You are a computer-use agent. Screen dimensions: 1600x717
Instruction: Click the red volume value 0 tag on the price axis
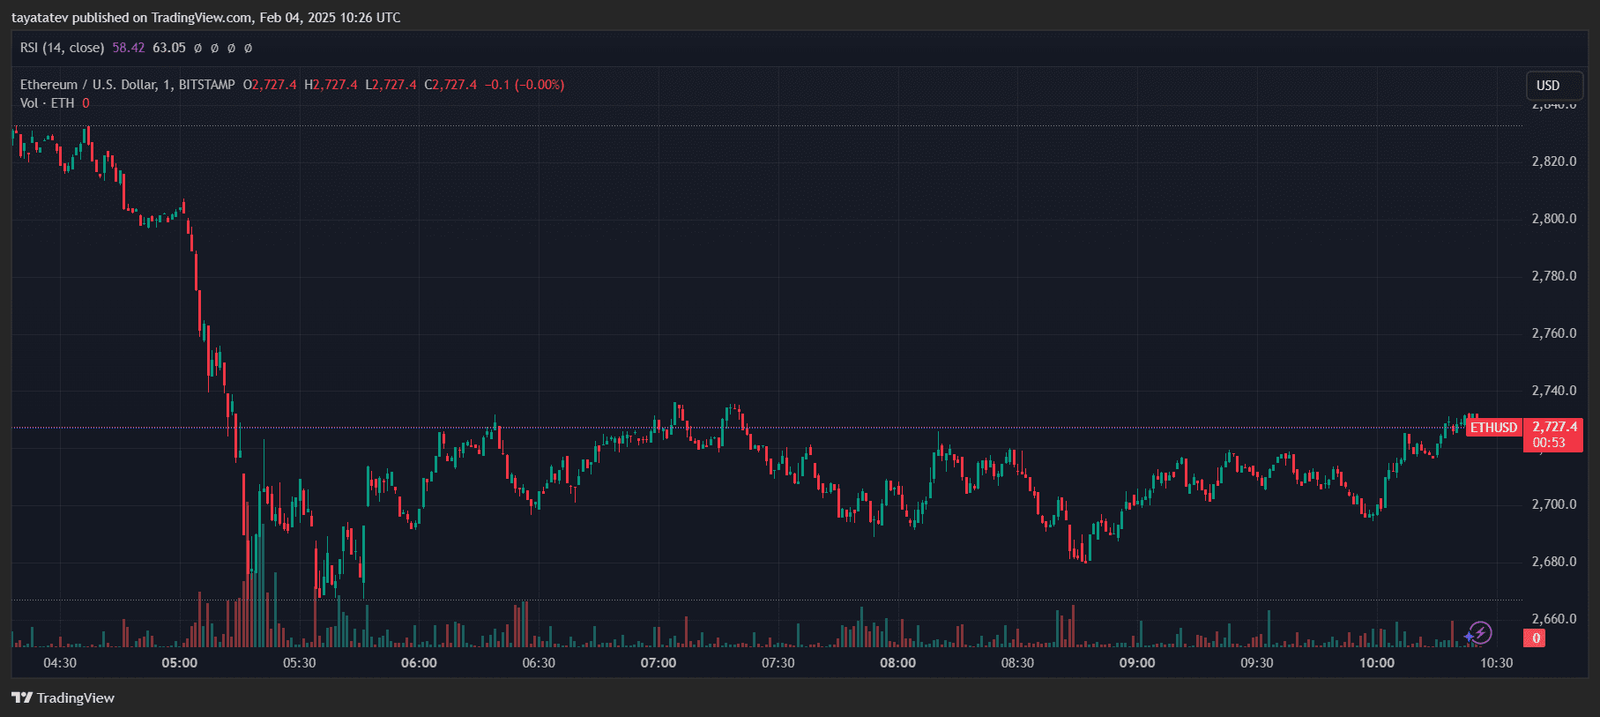[1535, 638]
